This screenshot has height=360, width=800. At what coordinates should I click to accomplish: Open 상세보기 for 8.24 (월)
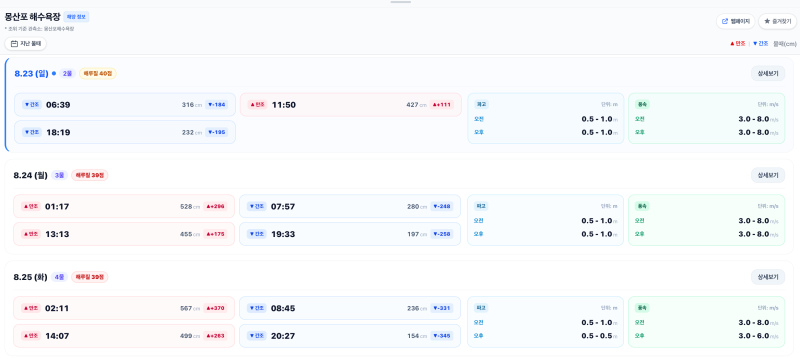[768, 175]
